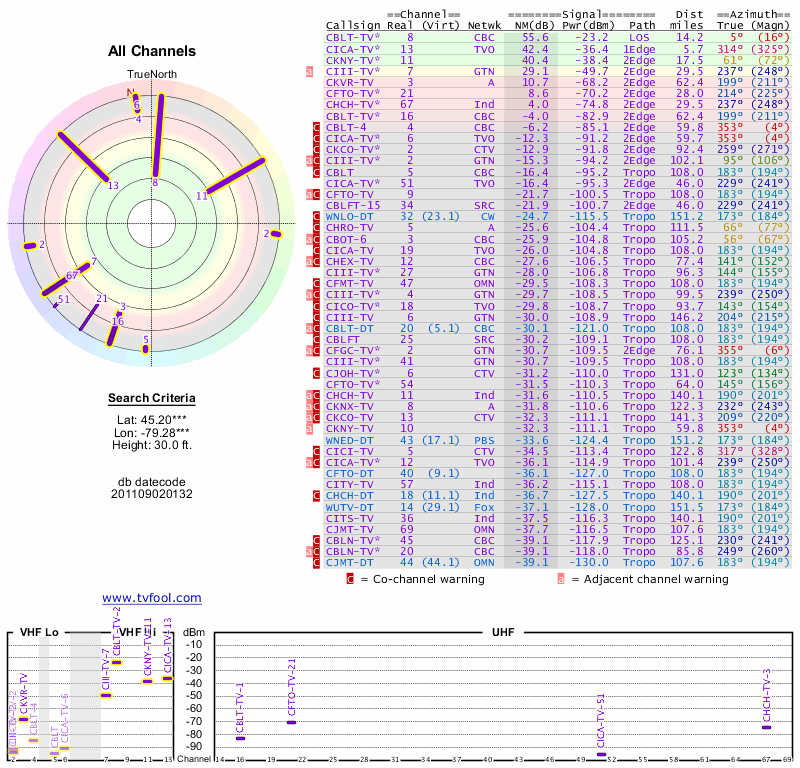The image size is (800, 768).
Task: Click the Adjacent channel warning legend icon
Action: pyautogui.click(x=561, y=578)
